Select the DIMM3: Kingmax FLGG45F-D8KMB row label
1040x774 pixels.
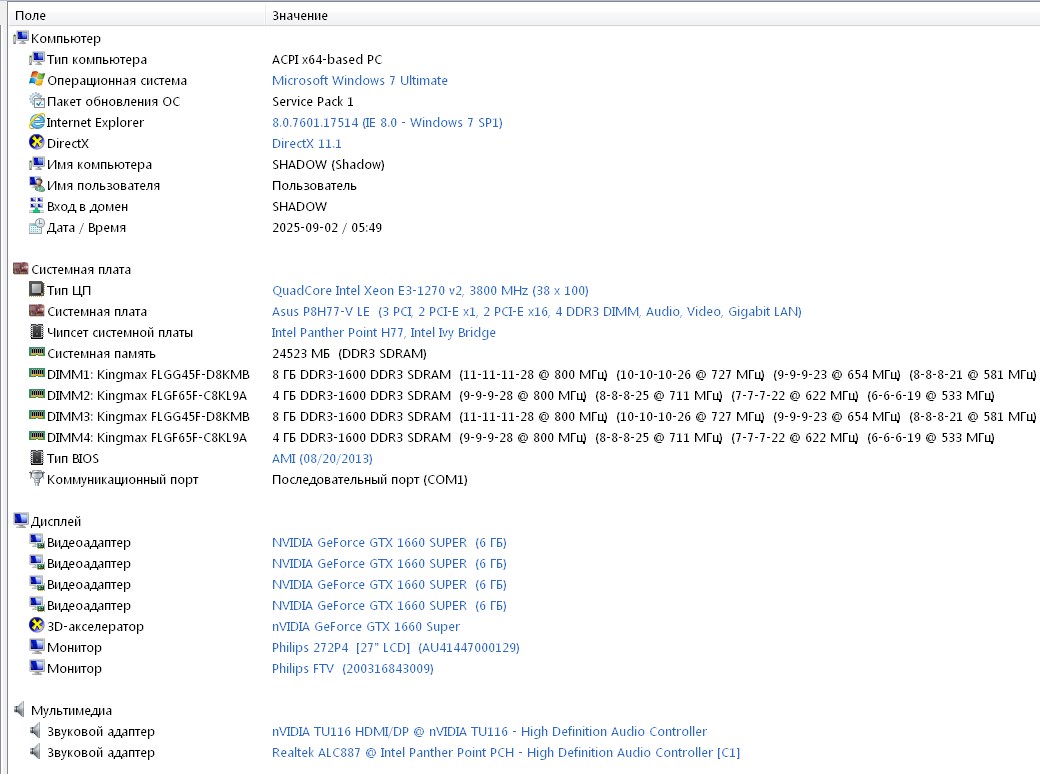point(148,417)
